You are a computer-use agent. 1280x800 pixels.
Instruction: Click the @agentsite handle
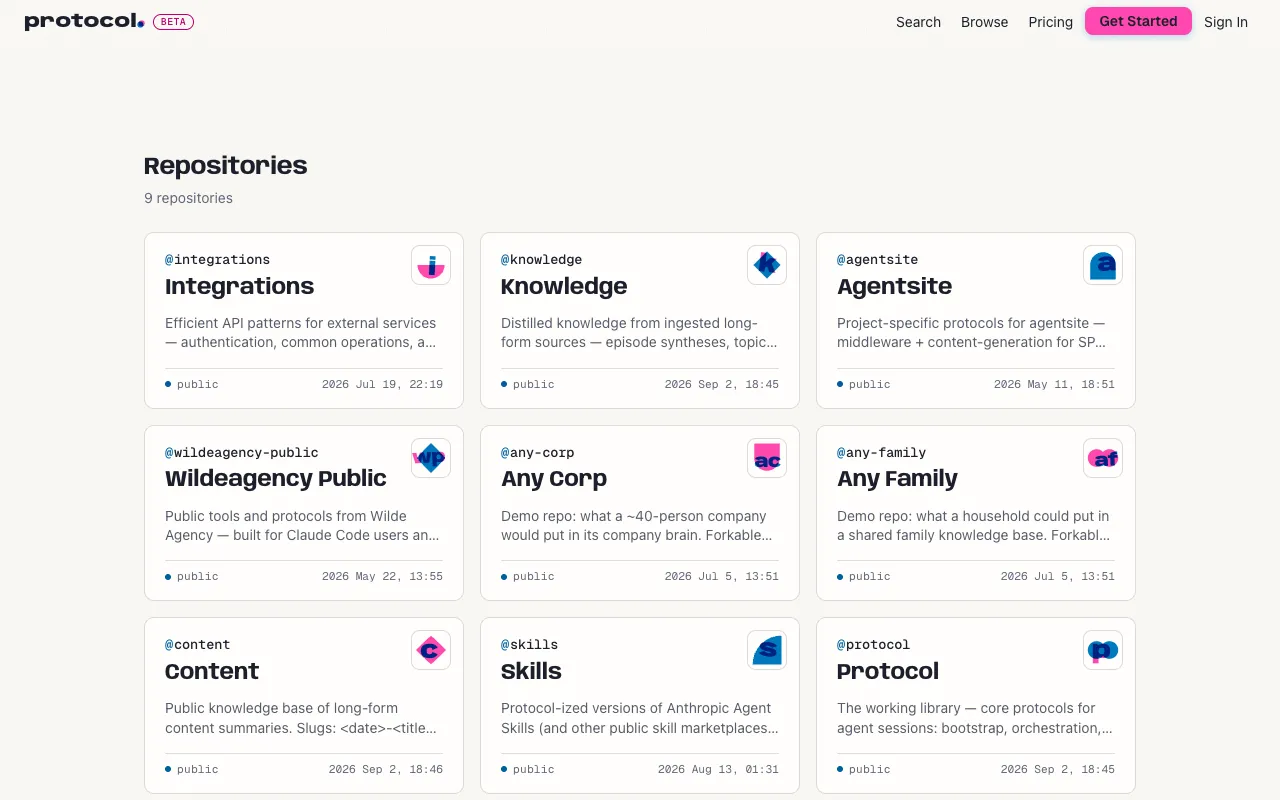coord(877,260)
